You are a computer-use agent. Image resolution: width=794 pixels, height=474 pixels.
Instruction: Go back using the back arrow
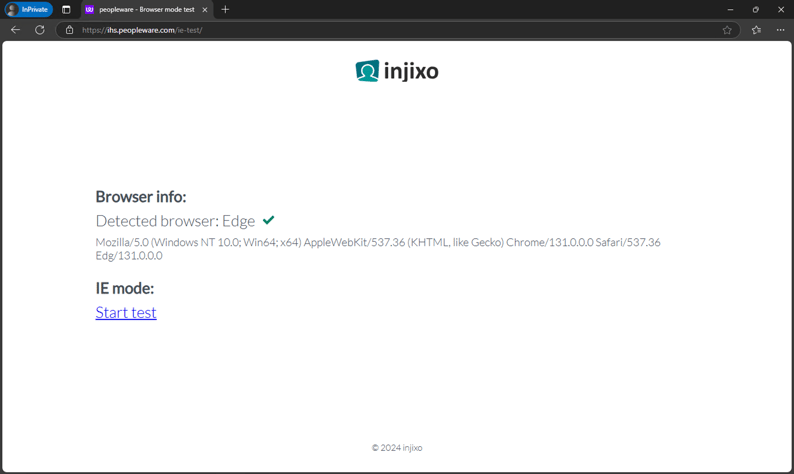(15, 30)
